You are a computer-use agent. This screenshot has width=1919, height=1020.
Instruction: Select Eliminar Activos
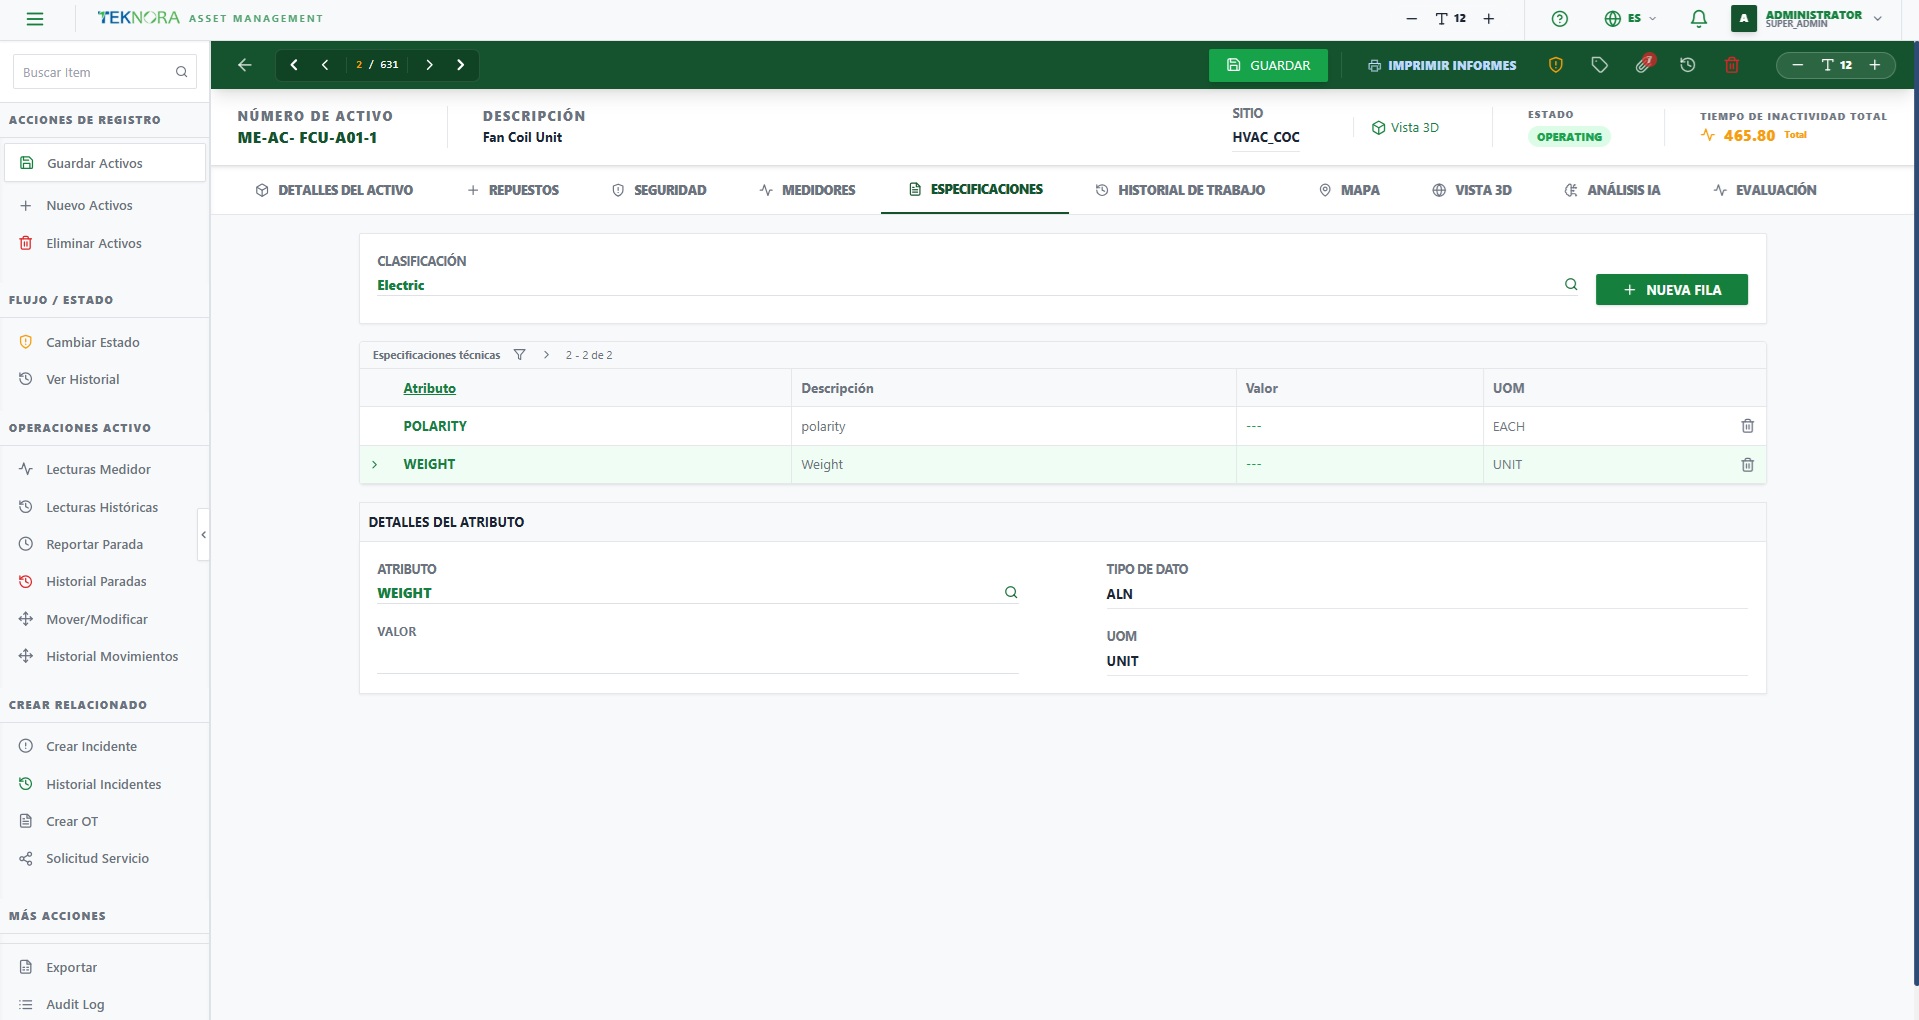click(x=93, y=243)
